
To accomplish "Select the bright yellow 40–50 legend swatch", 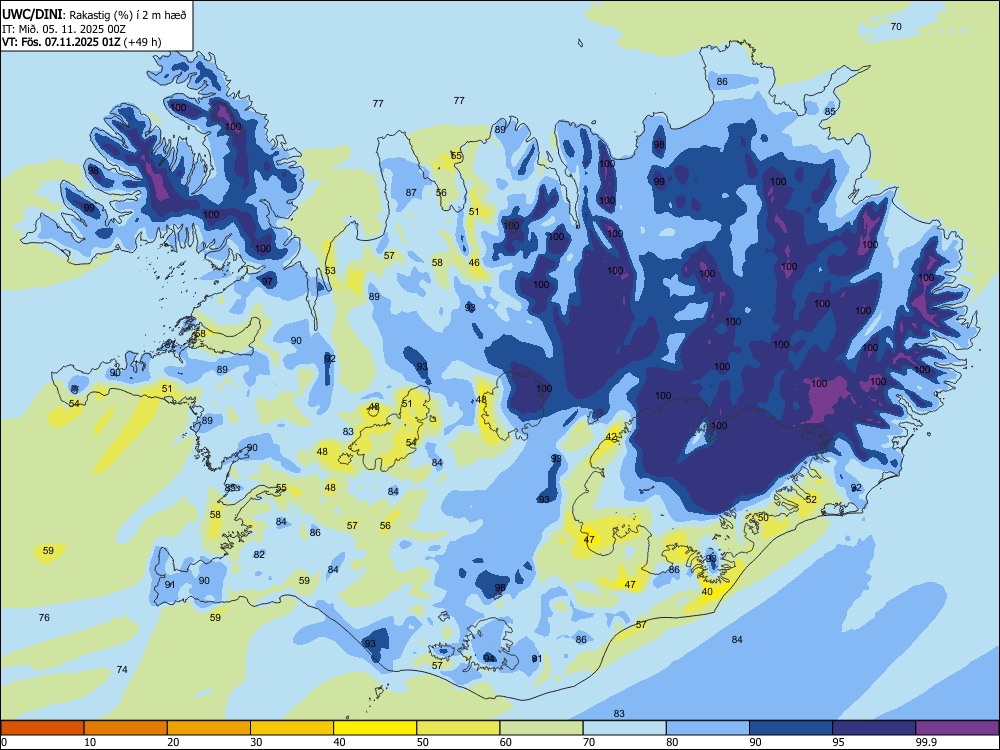I will tap(375, 728).
